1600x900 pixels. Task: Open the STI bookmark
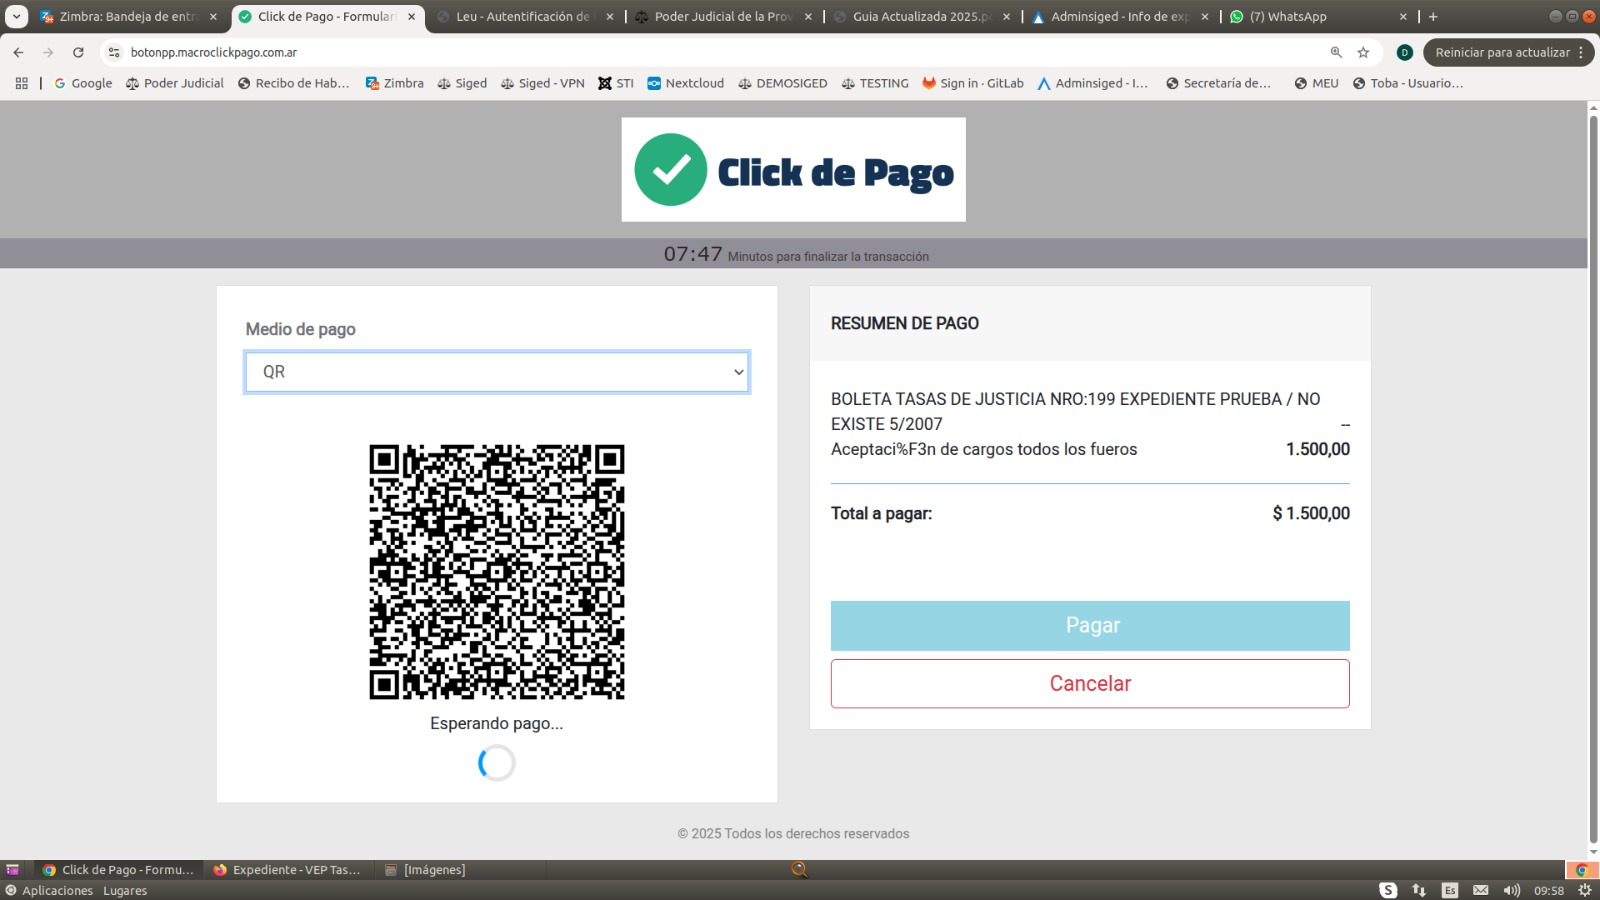616,83
